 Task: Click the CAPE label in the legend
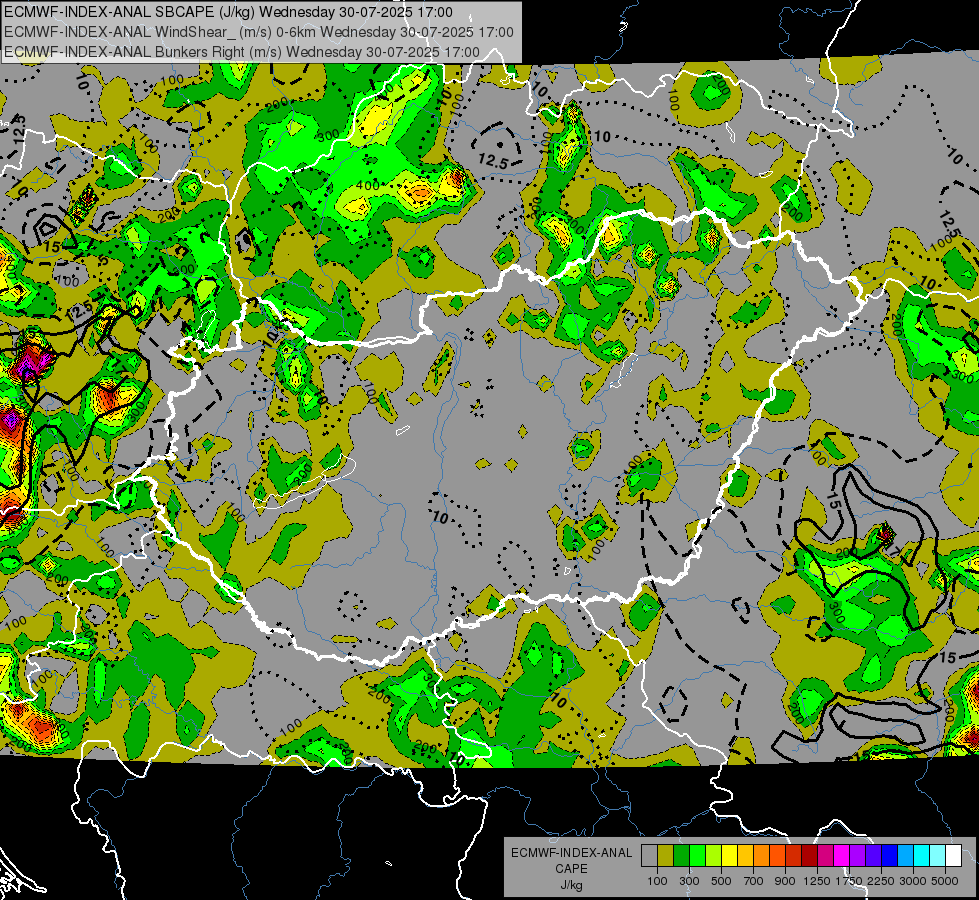[571, 868]
